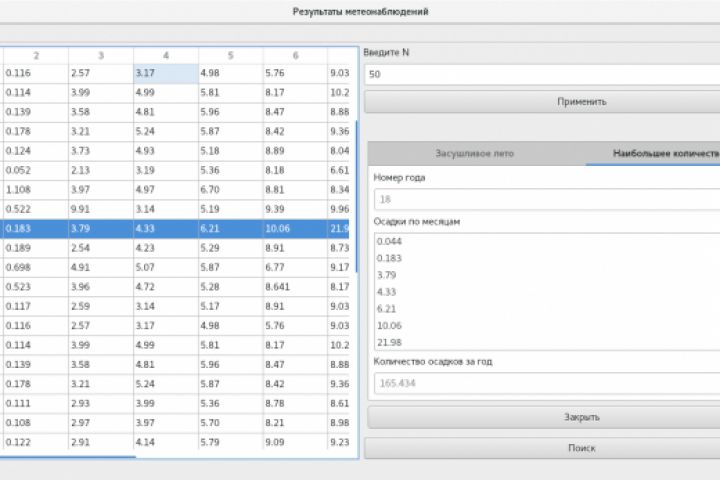
Task: Click the Количество осадков за год field
Action: tap(547, 383)
